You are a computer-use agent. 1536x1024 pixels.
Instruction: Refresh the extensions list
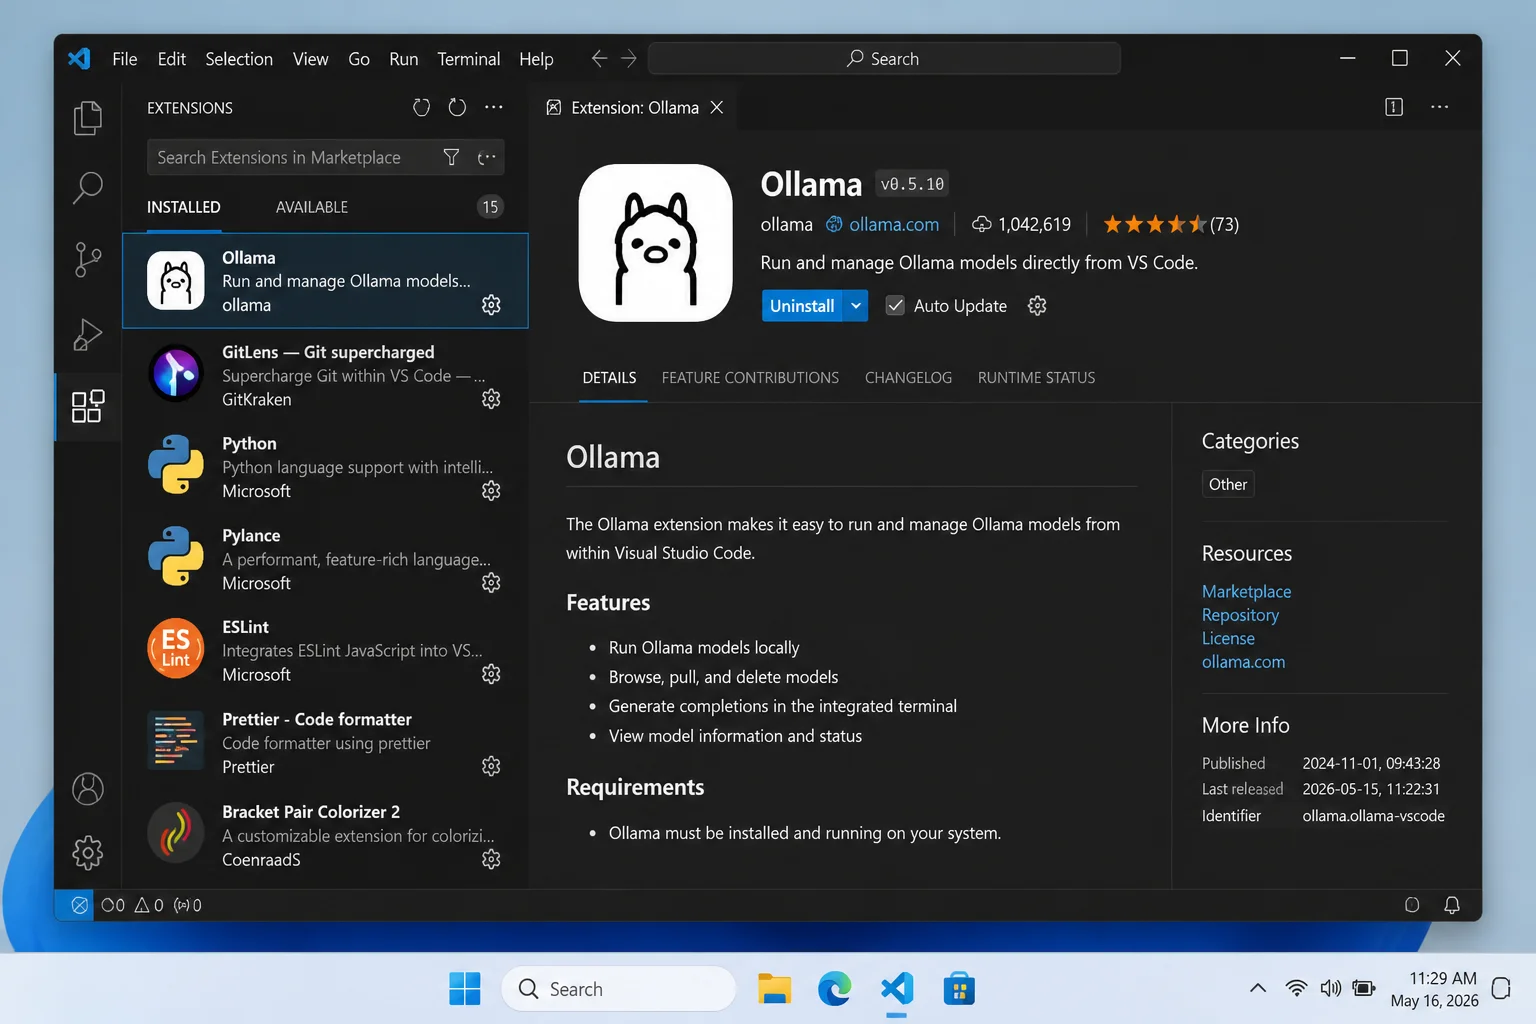[x=457, y=107]
